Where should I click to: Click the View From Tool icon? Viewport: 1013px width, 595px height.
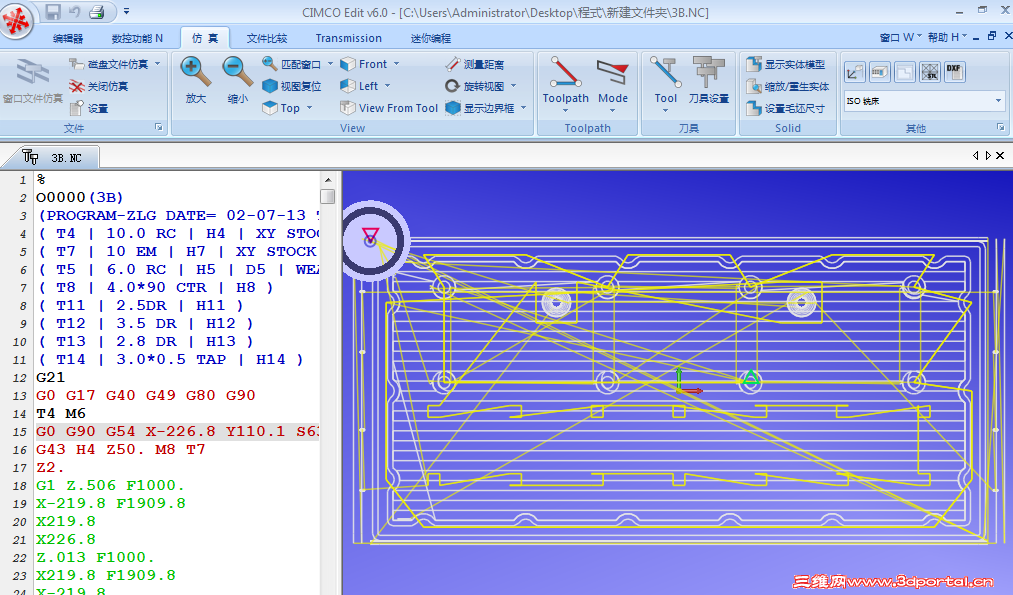click(x=348, y=107)
